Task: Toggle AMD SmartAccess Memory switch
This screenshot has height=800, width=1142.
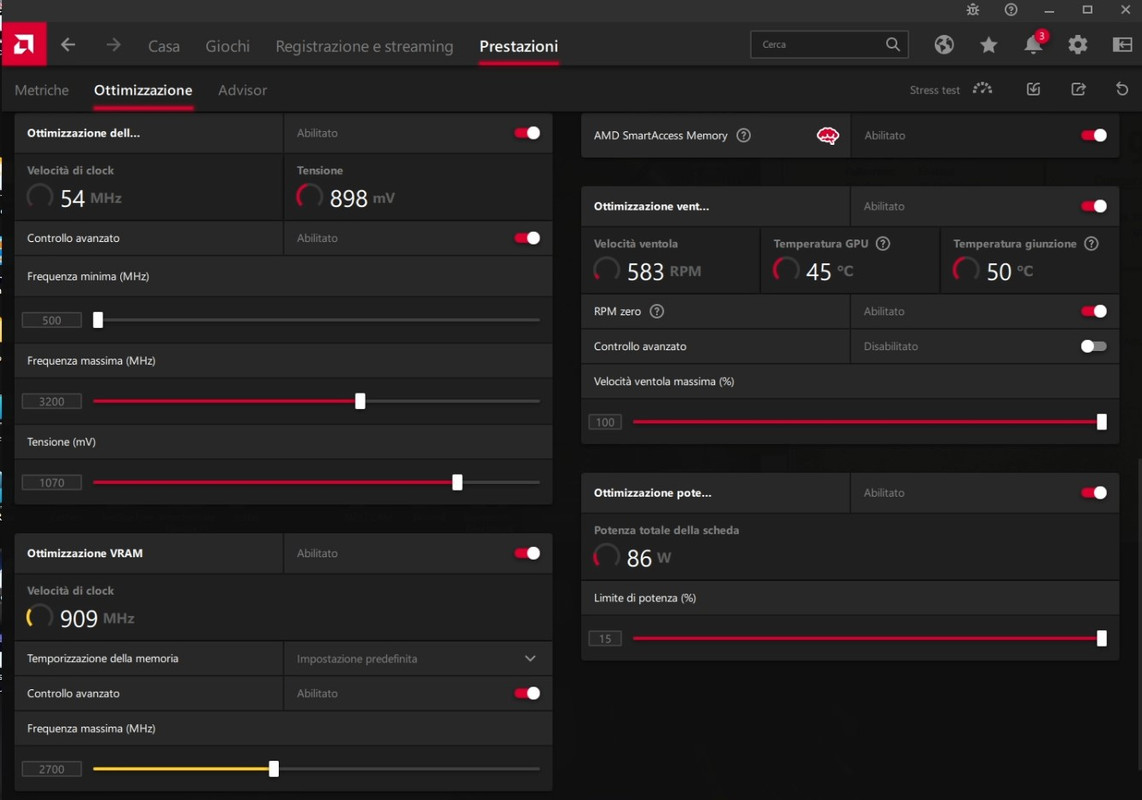Action: [1094, 136]
